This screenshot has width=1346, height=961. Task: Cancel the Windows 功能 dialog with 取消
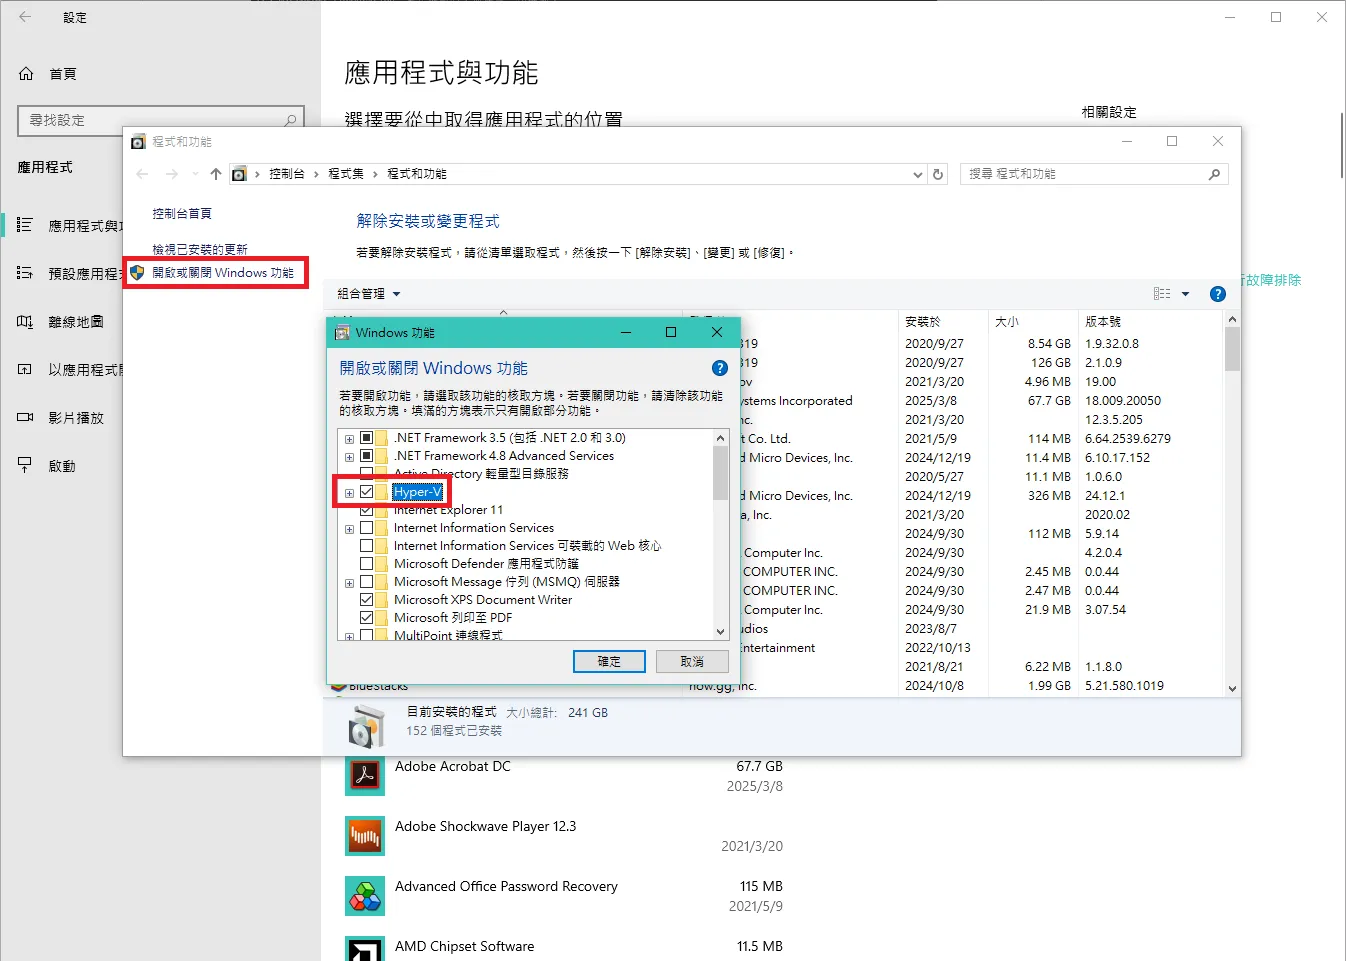[692, 662]
